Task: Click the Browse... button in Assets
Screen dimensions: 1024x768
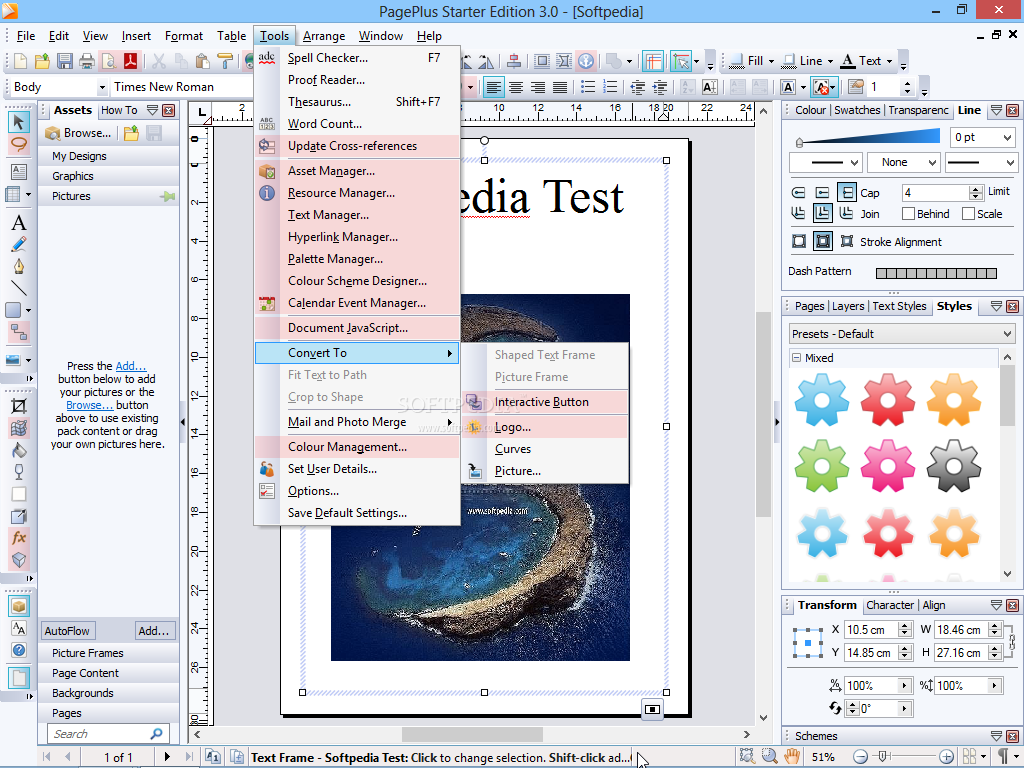Action: [78, 133]
